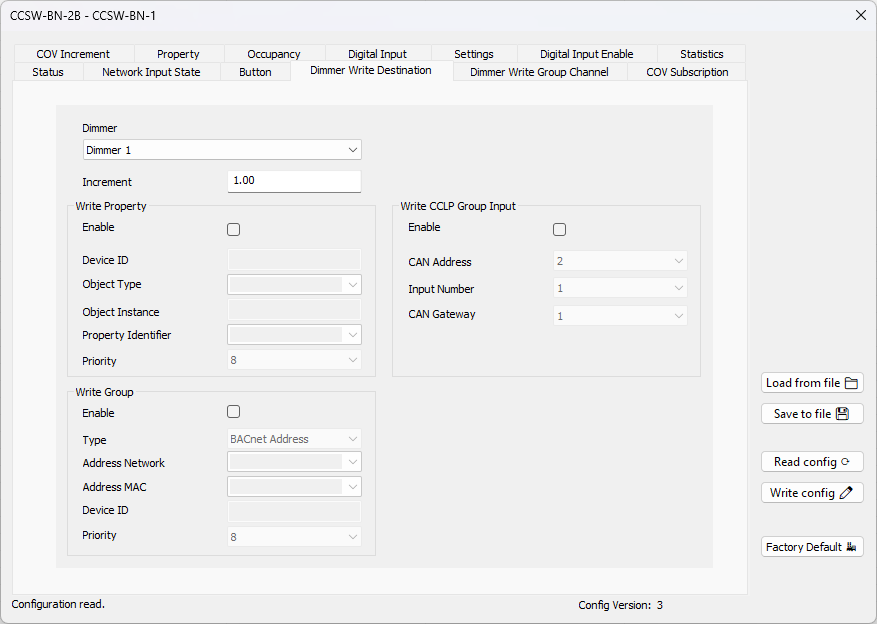
Task: Click the factory icon on Factory Default
Action: (x=851, y=547)
